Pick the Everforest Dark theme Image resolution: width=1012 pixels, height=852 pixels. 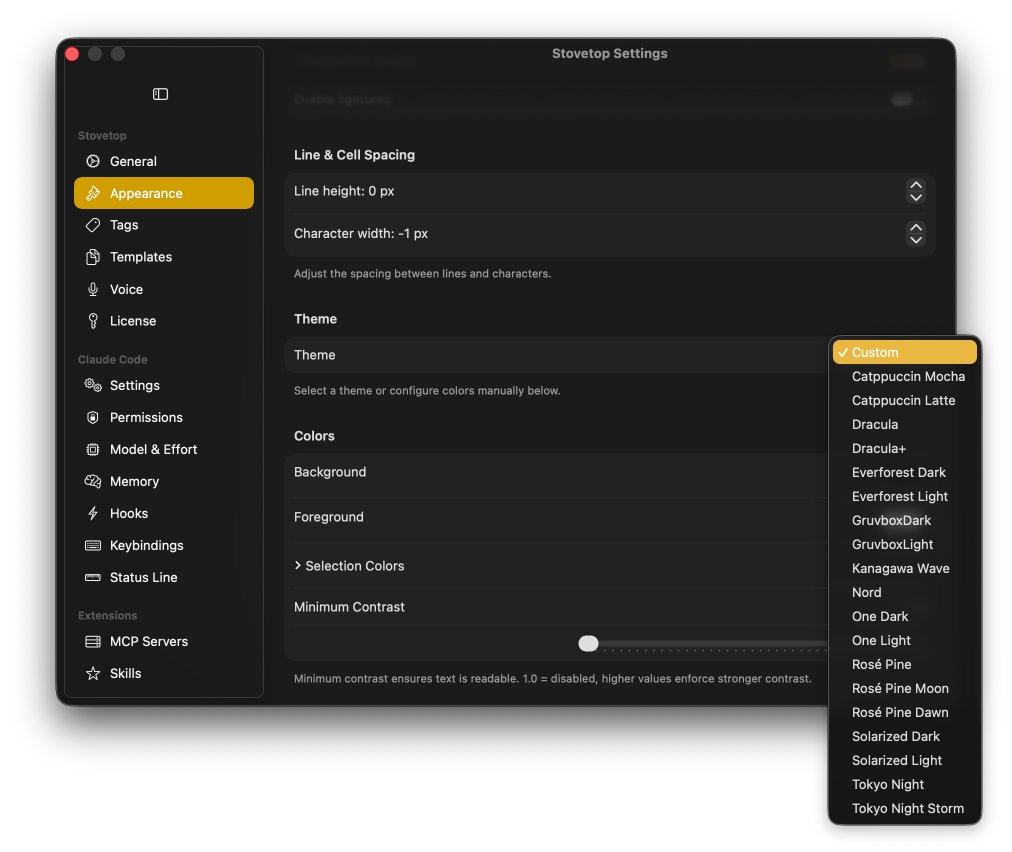(x=904, y=472)
